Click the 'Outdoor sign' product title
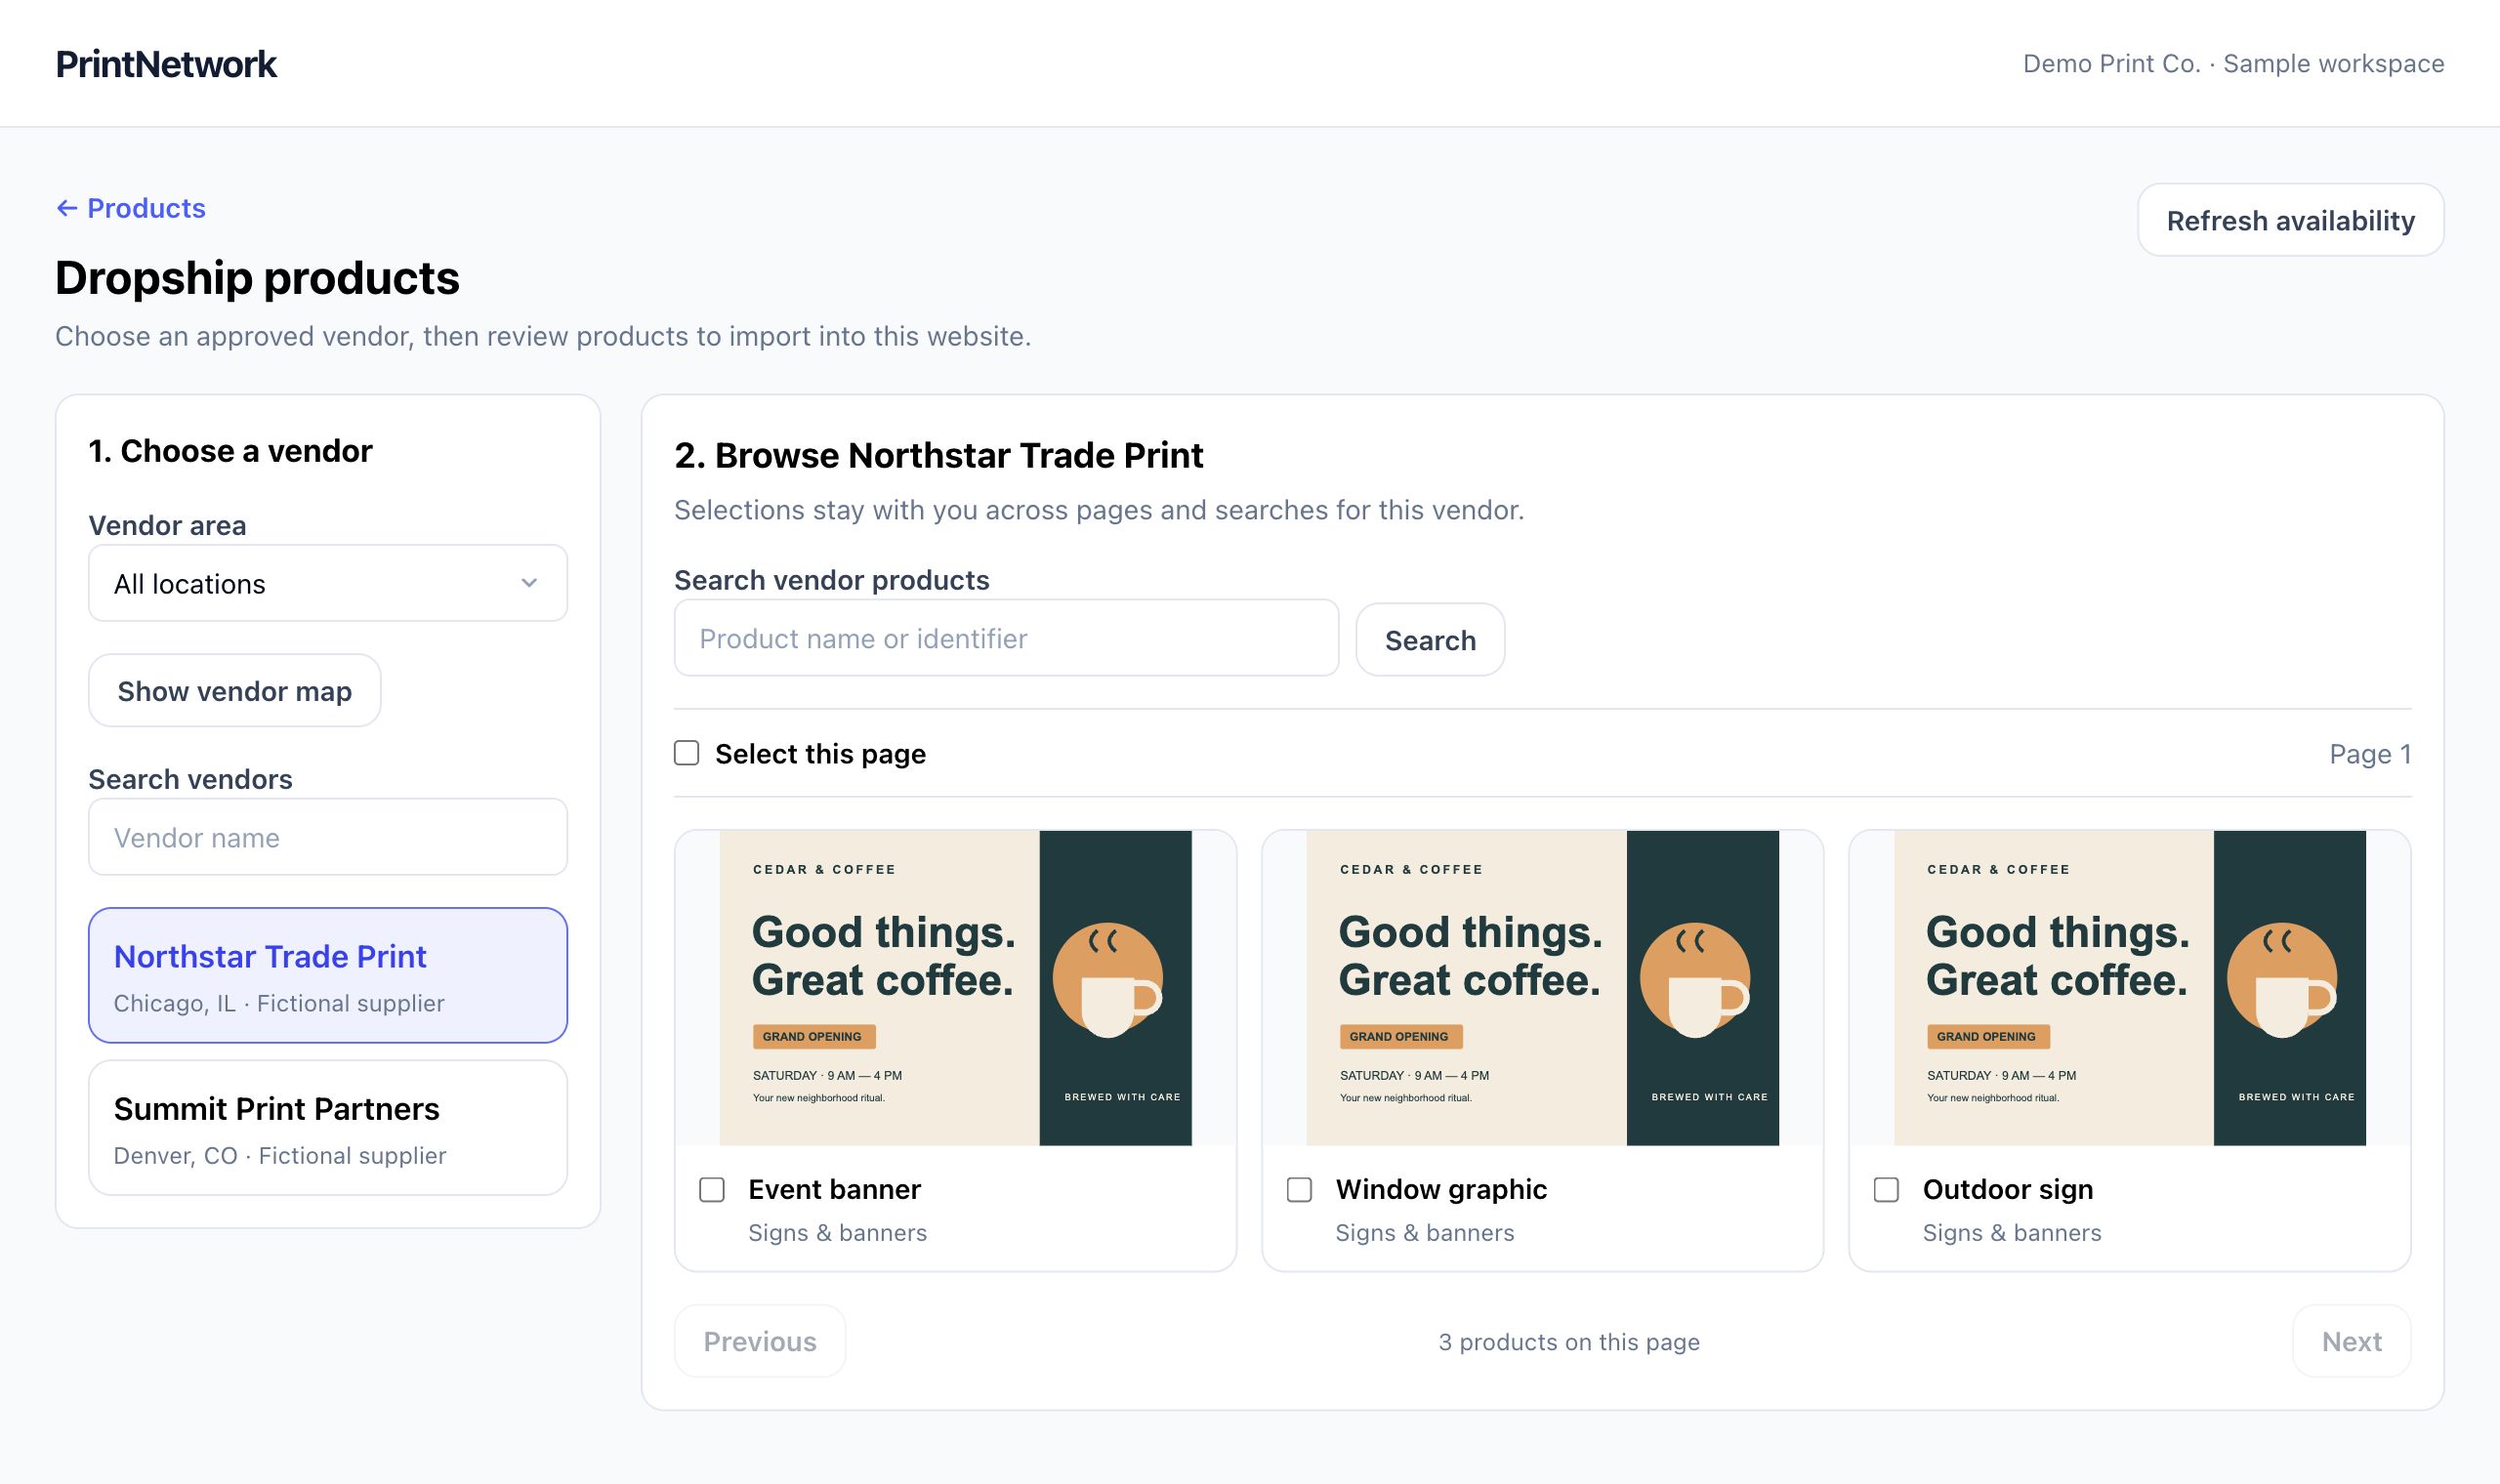 coord(2007,1189)
